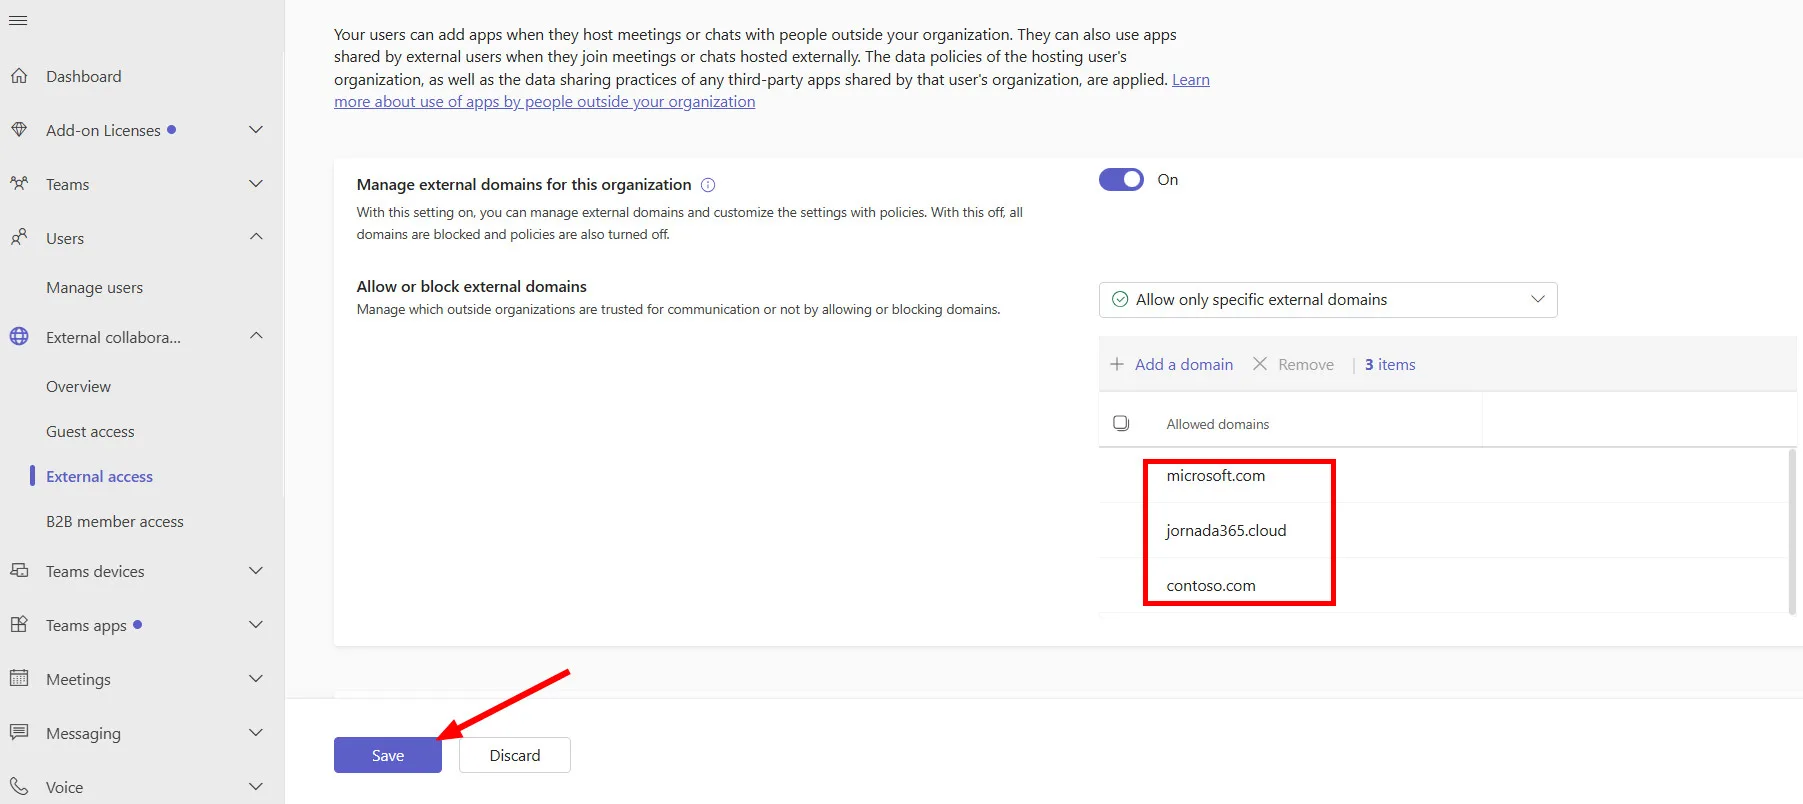Click the Meetings calendar icon

[19, 679]
